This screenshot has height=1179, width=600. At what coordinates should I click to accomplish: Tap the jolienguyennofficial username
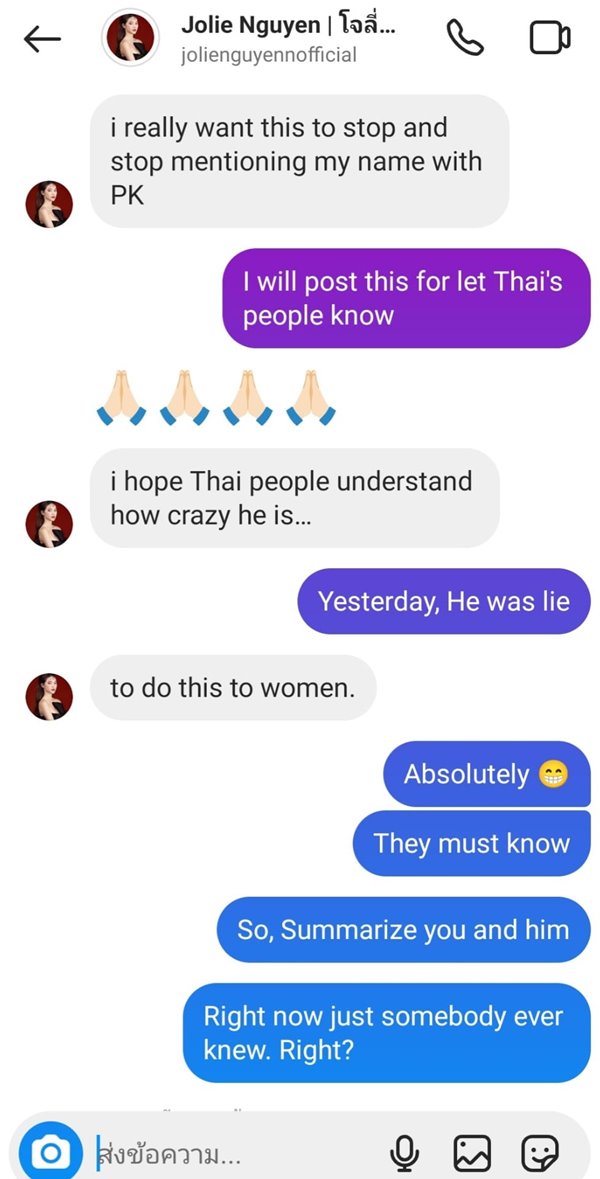point(268,56)
